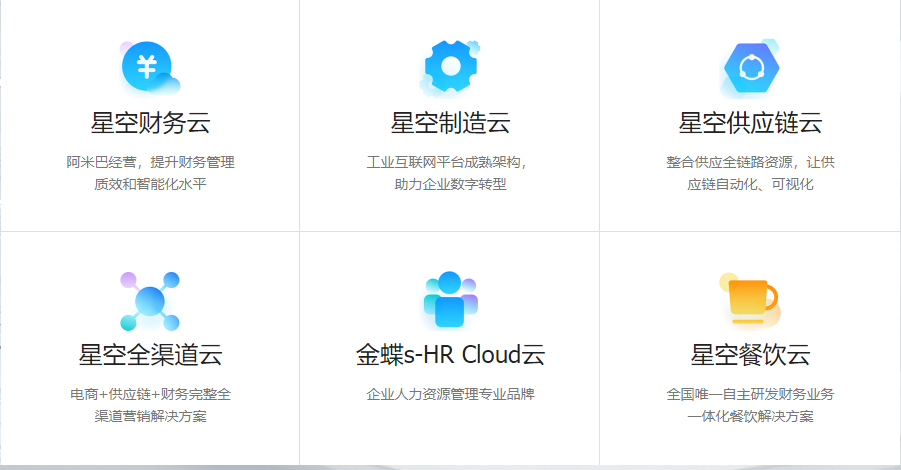Open the 星空餐饮云 title link
This screenshot has height=470, width=901.
[750, 355]
